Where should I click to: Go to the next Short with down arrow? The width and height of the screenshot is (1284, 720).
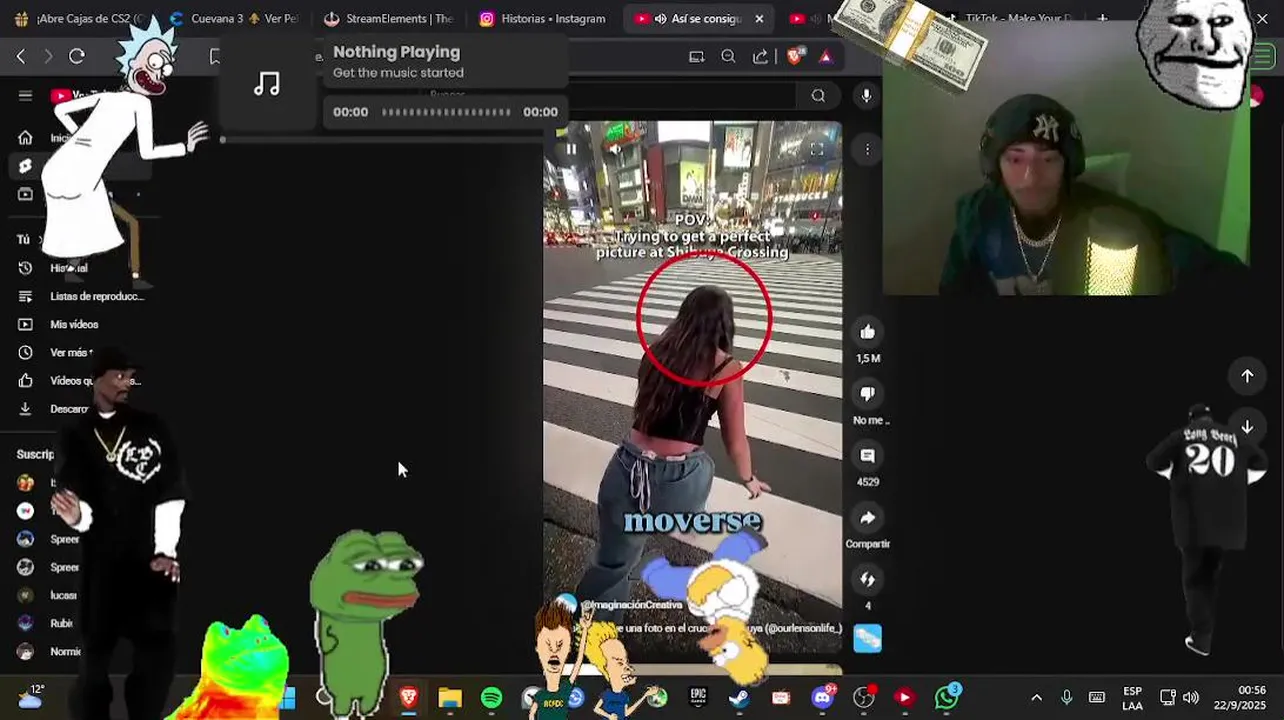coord(1247,427)
